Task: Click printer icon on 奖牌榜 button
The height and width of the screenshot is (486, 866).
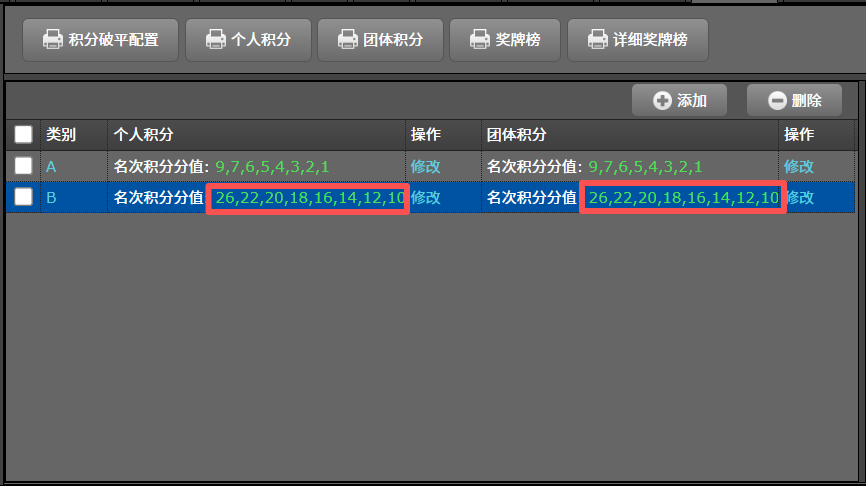Action: [480, 39]
